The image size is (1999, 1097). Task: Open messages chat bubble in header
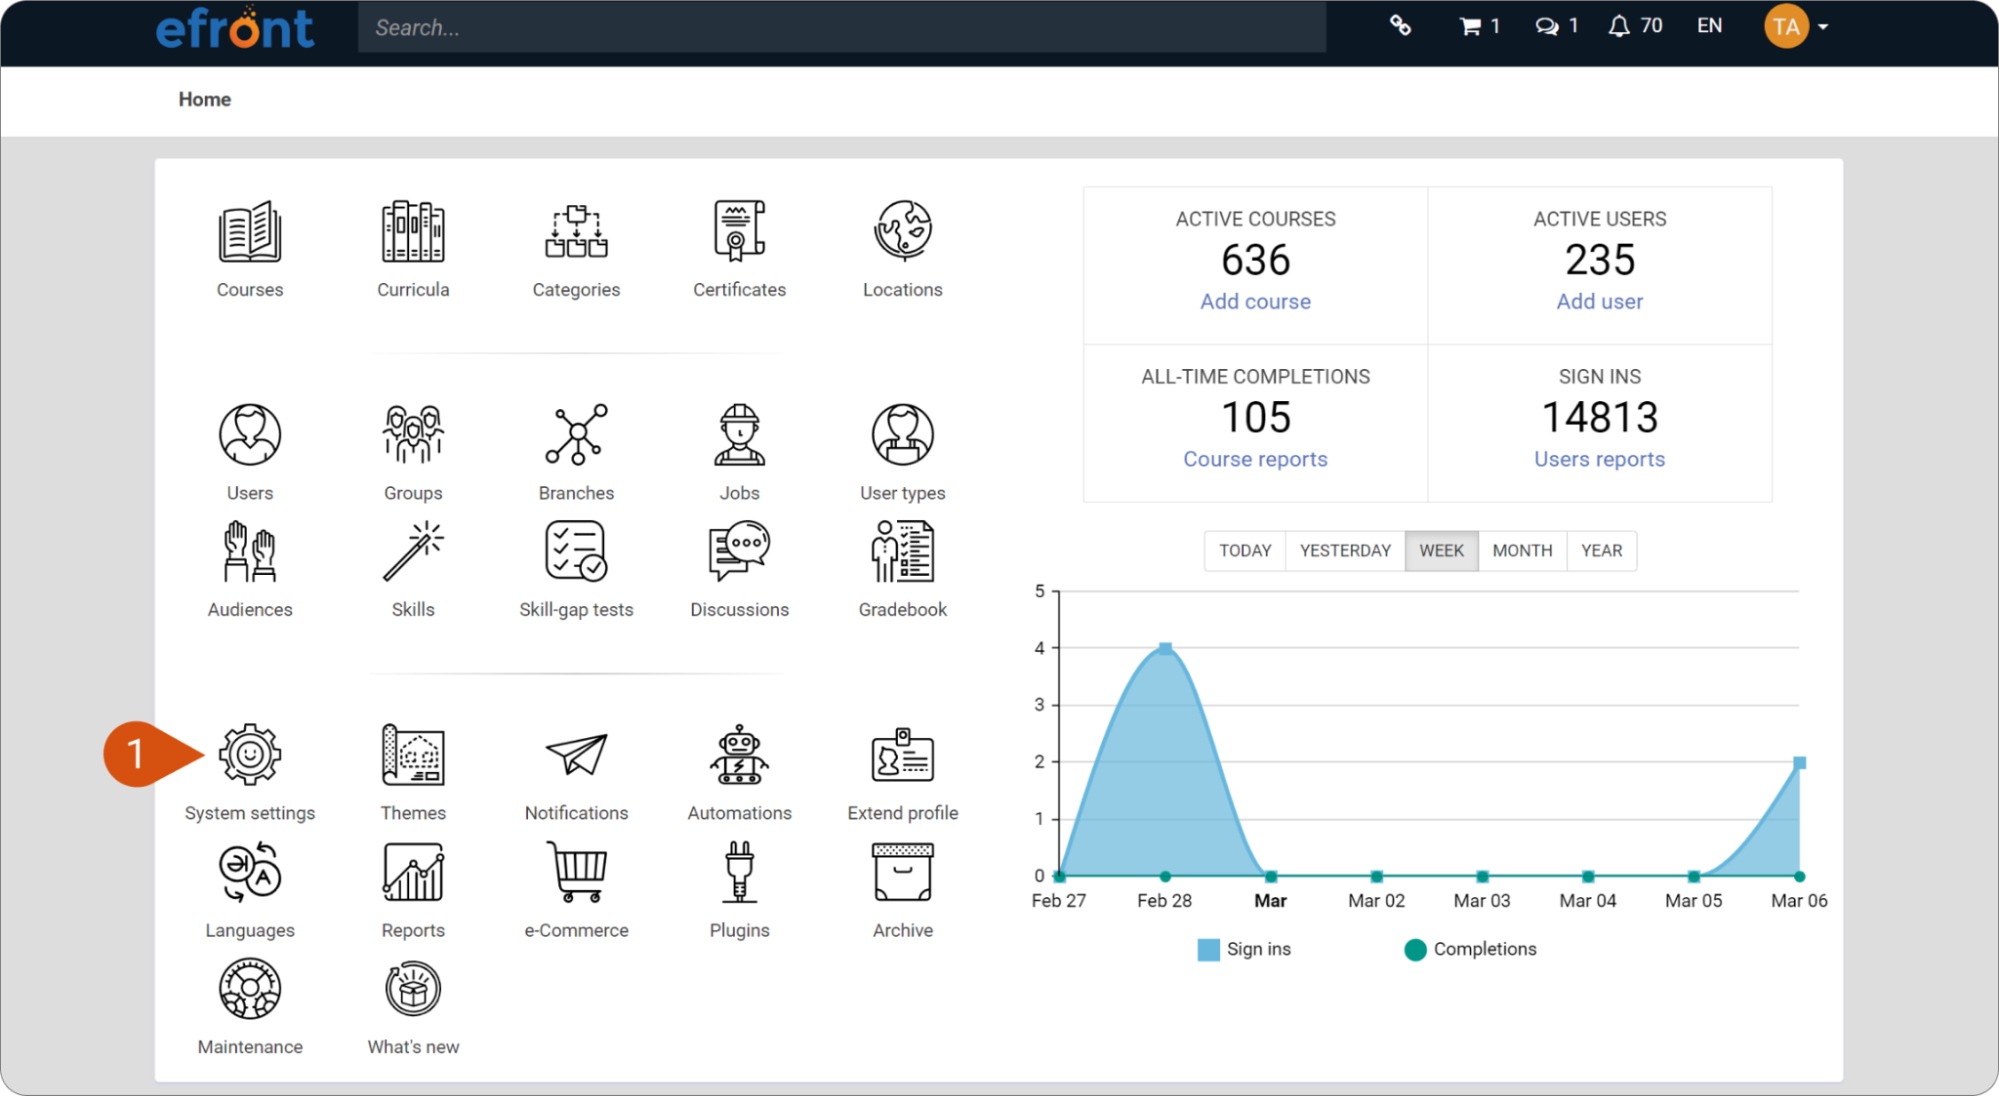[x=1556, y=26]
